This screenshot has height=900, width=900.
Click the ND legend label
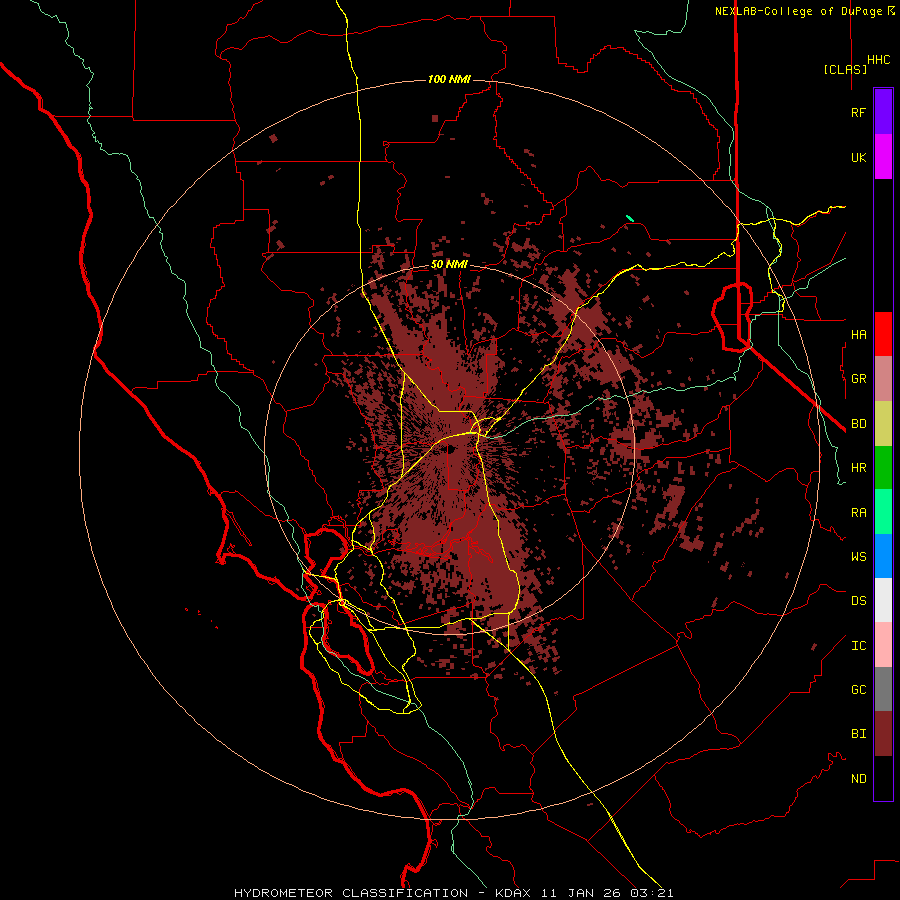858,778
